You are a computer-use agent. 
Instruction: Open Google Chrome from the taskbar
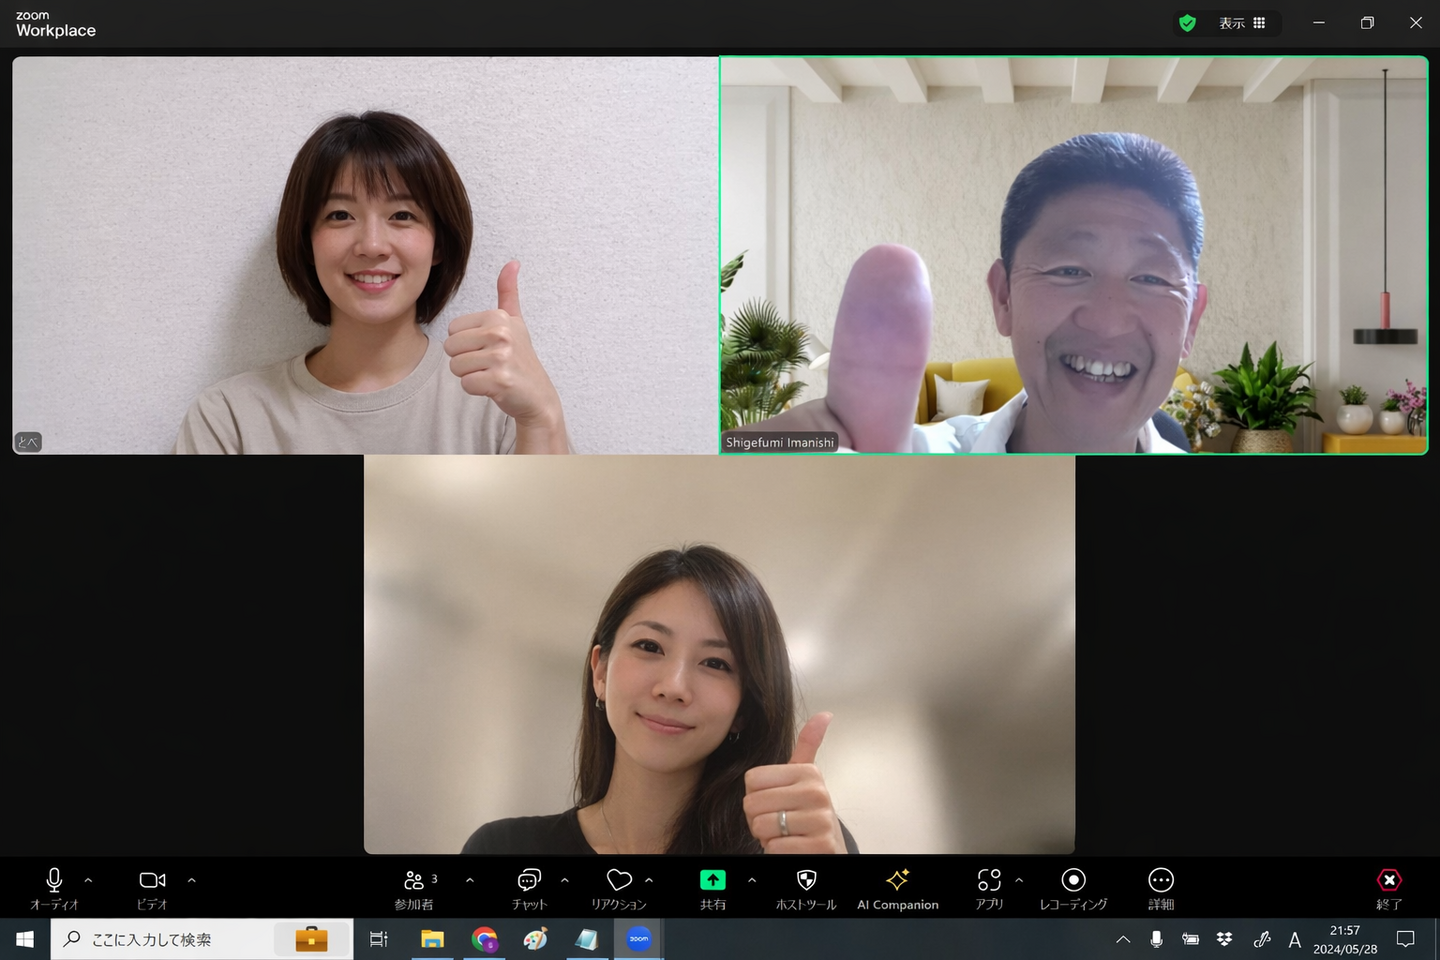(x=485, y=939)
